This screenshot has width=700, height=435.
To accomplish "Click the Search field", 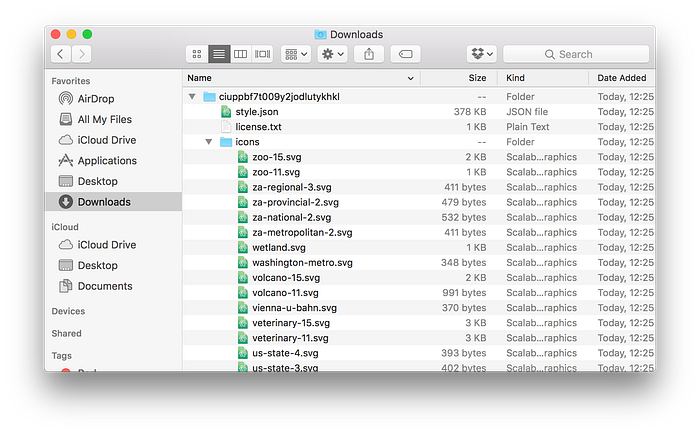I will [576, 54].
